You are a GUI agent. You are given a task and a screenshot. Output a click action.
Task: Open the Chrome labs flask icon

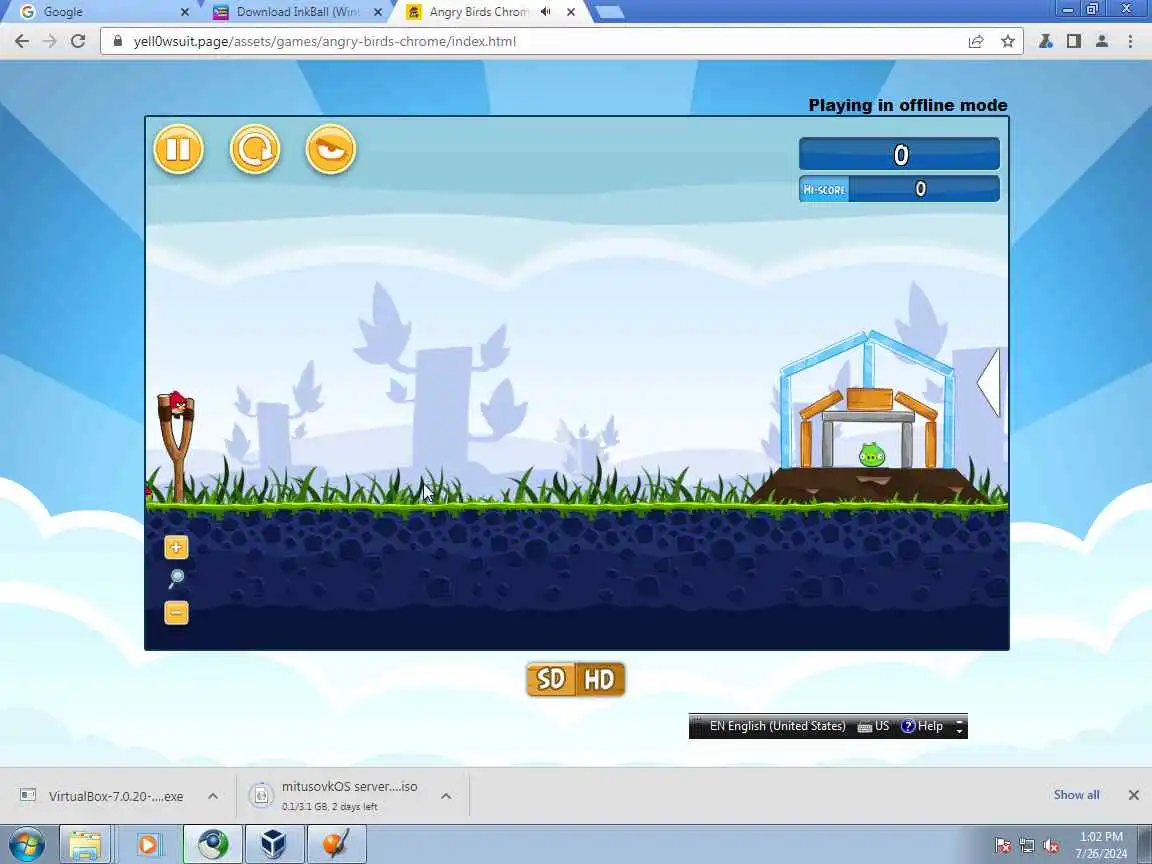(x=1045, y=41)
